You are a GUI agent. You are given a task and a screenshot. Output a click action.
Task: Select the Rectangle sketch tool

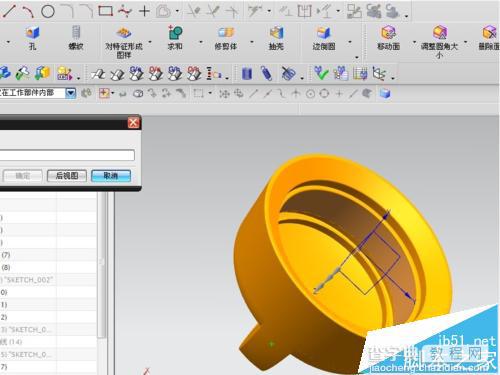[105, 11]
